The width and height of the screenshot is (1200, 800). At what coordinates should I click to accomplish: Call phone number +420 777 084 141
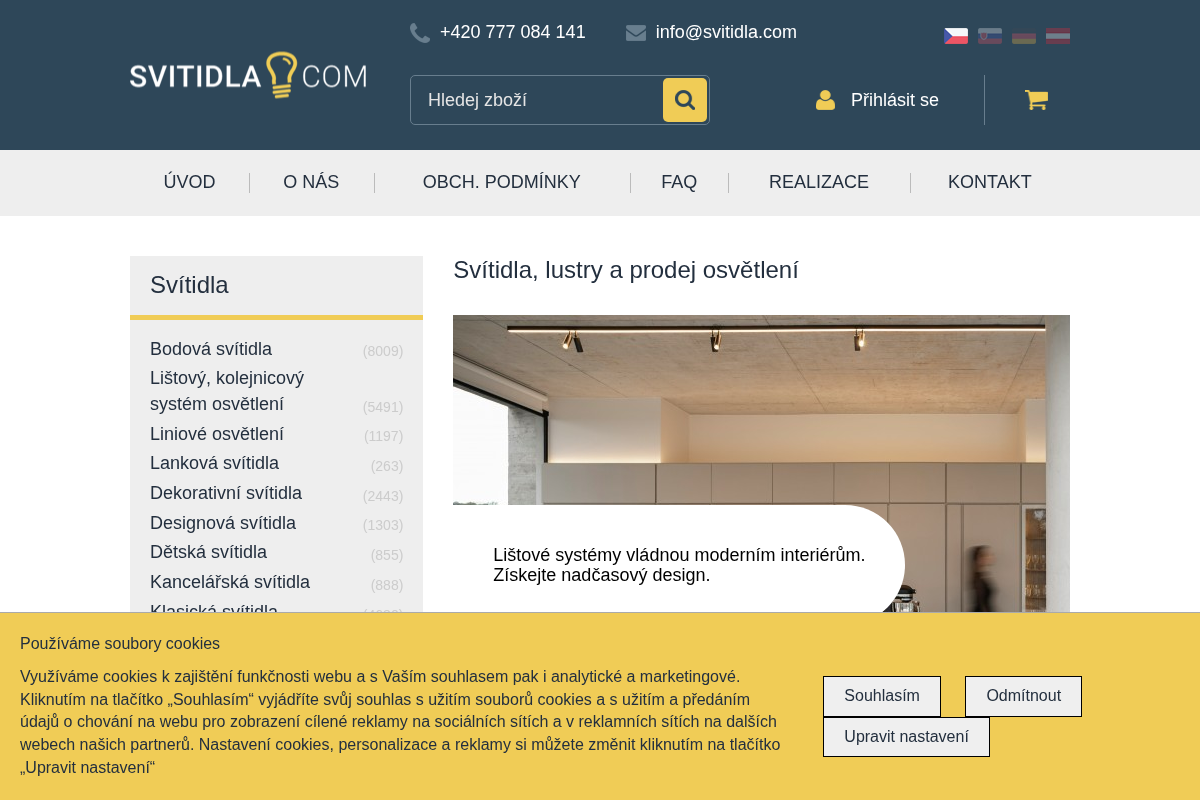tap(513, 32)
